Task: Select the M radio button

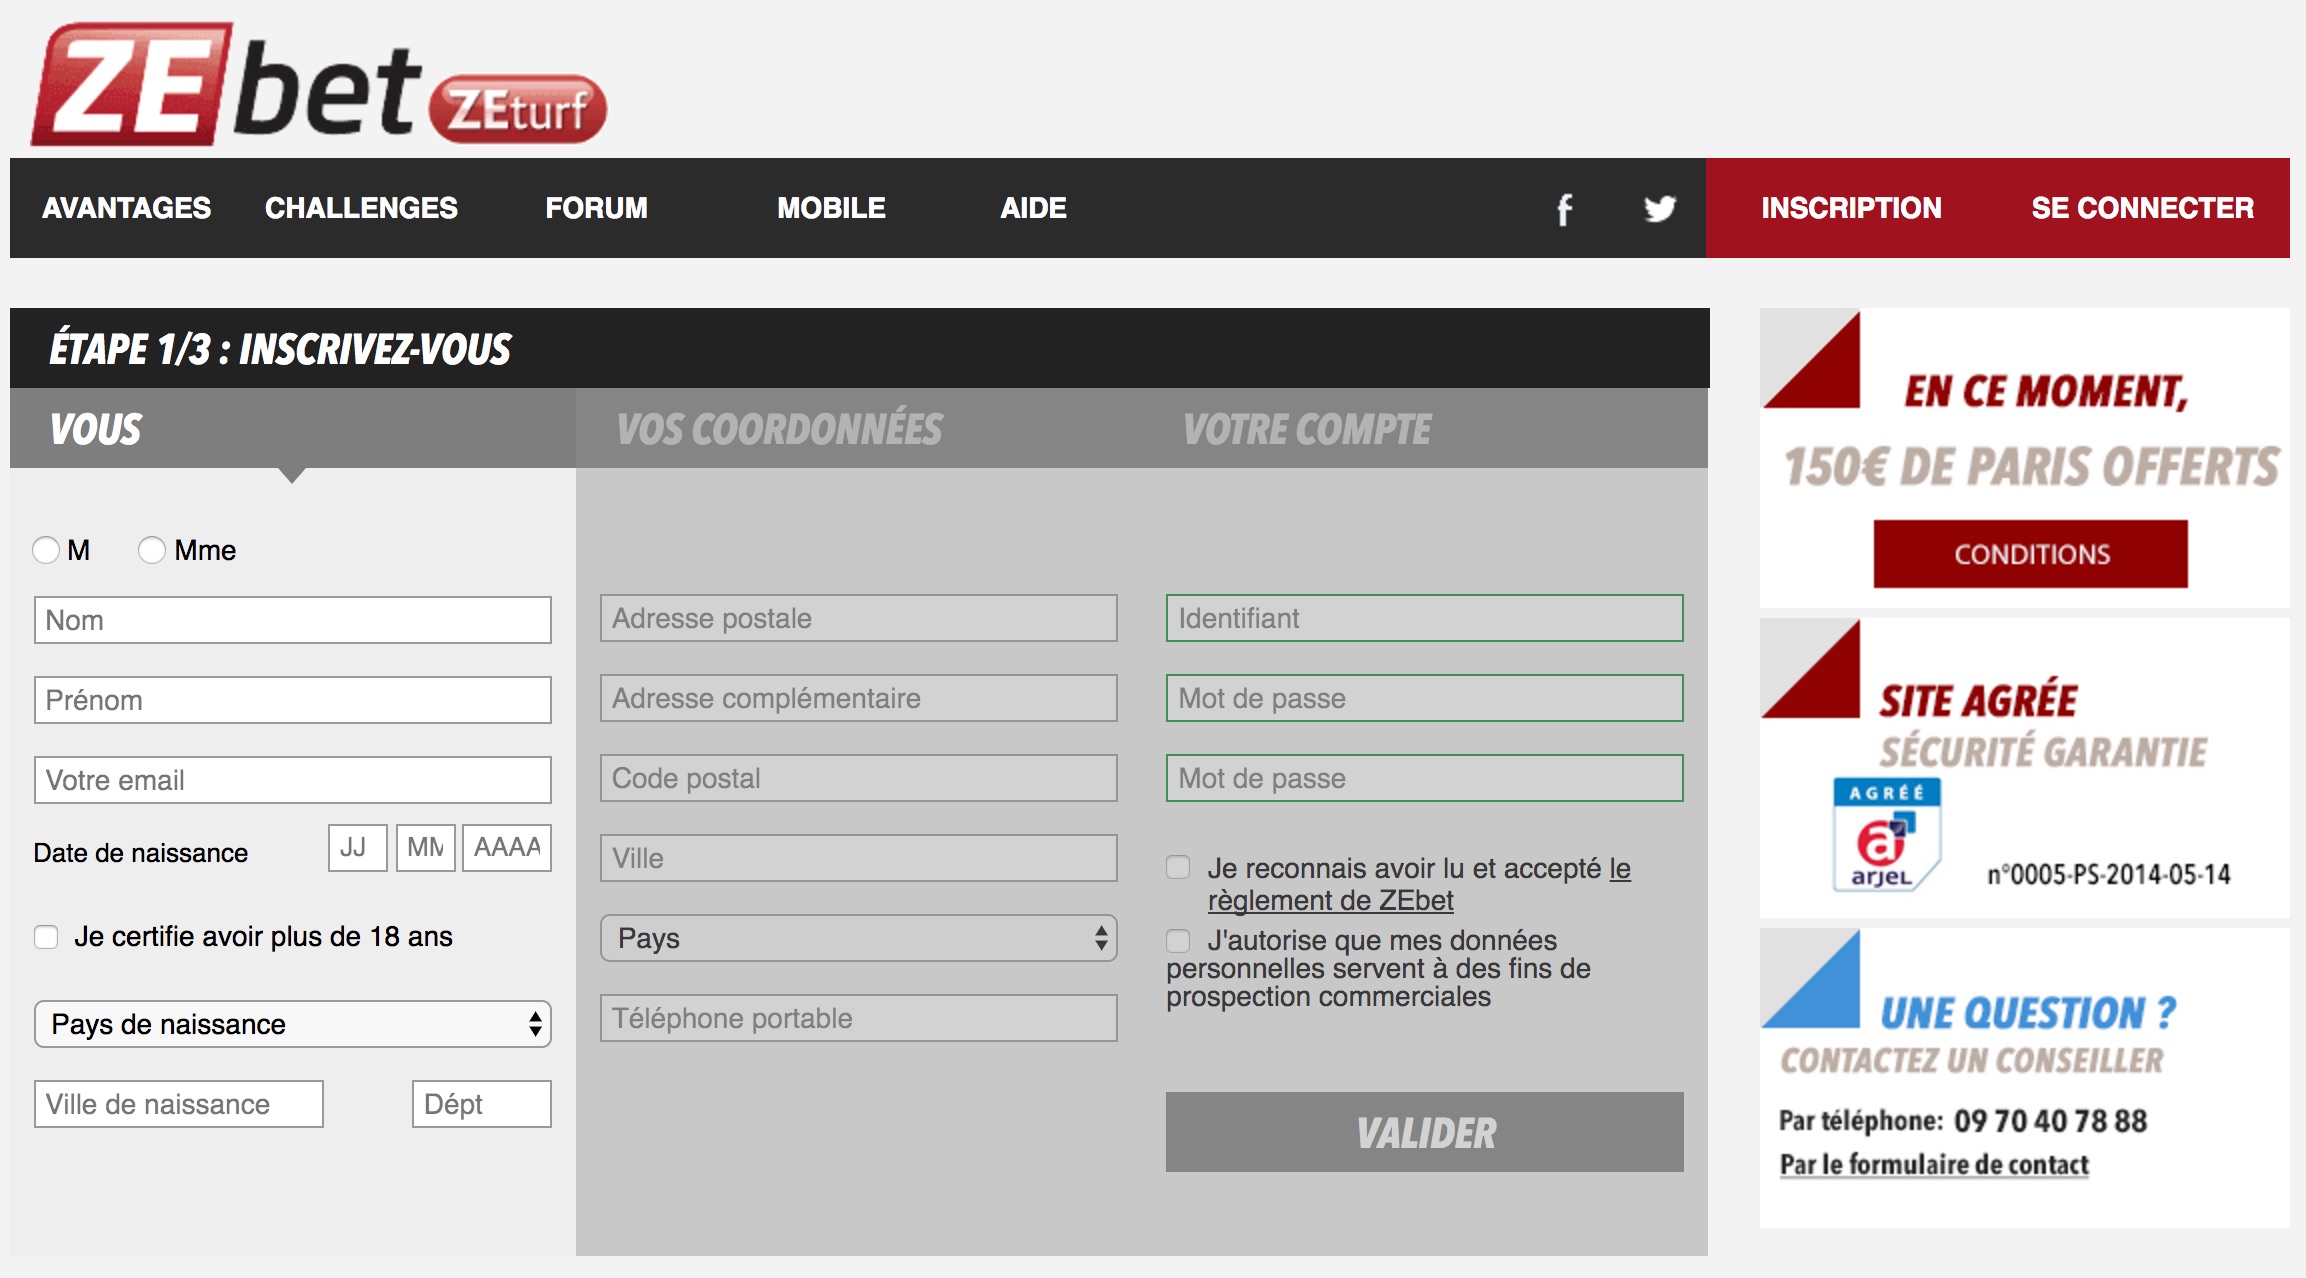Action: click(x=46, y=550)
